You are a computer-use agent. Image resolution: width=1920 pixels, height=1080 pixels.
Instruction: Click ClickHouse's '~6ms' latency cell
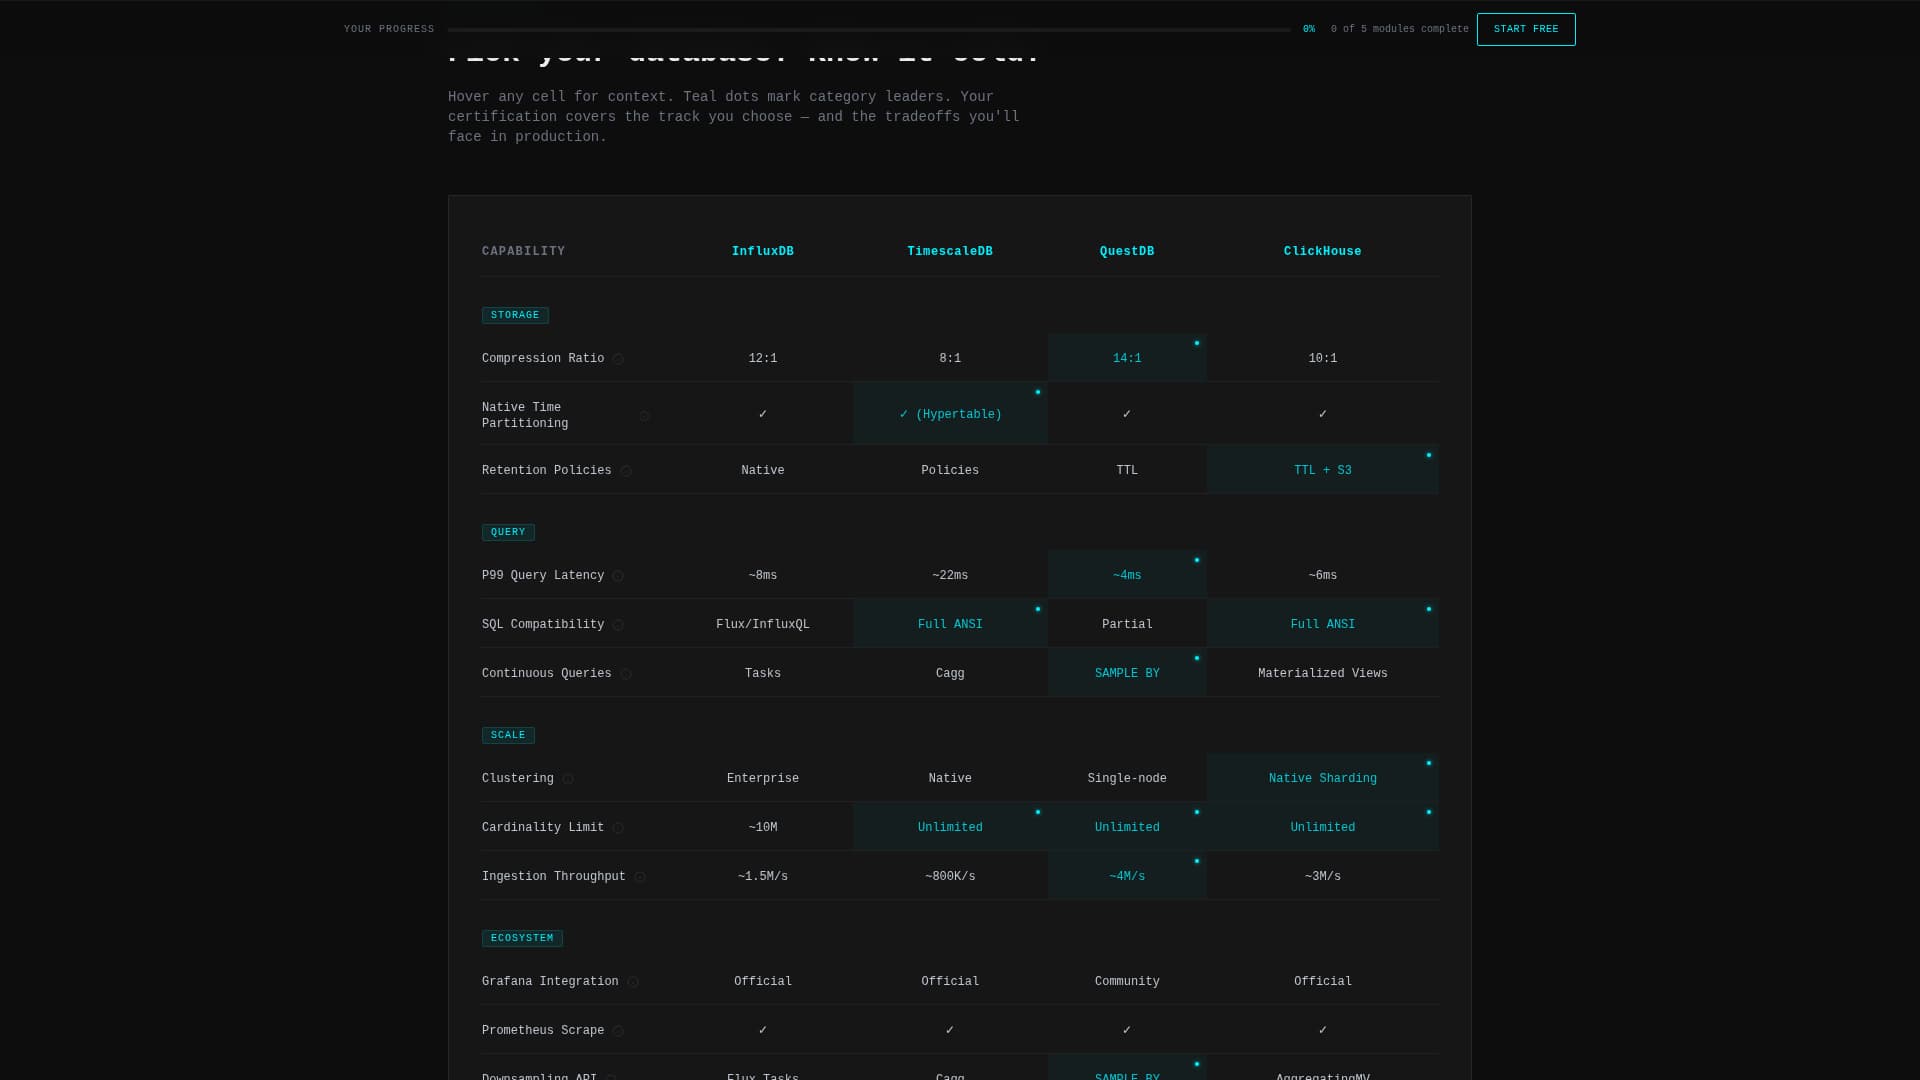1322,575
